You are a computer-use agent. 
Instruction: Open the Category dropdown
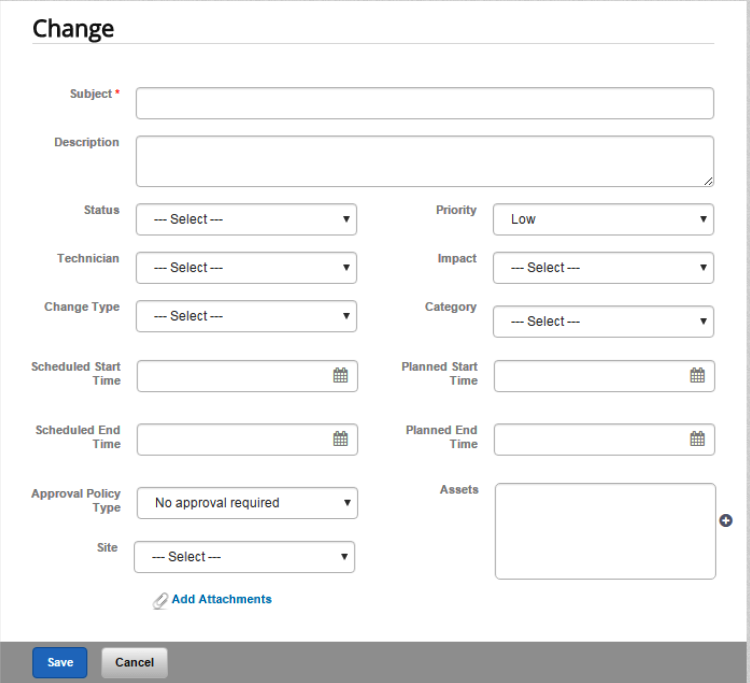click(x=603, y=321)
